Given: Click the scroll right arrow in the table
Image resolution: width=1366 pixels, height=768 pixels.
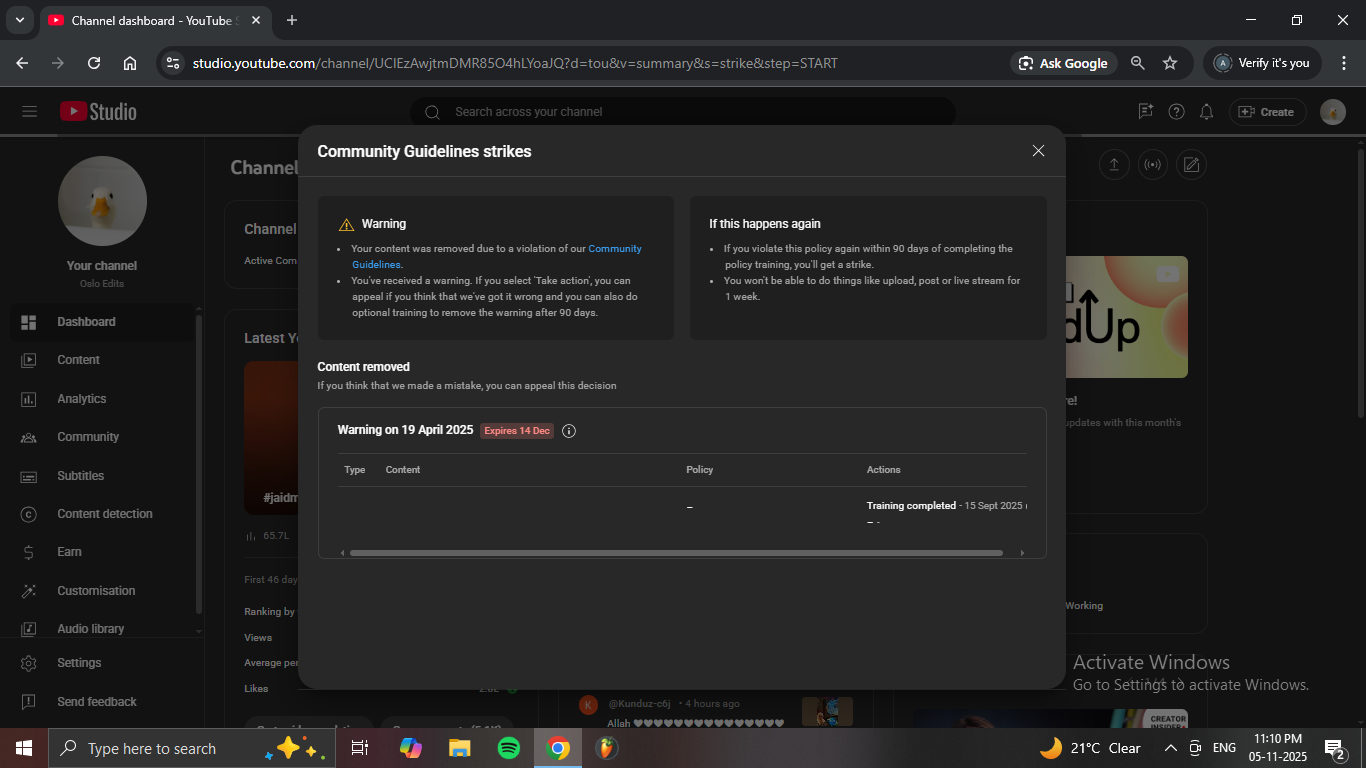Looking at the screenshot, I should tap(1021, 553).
